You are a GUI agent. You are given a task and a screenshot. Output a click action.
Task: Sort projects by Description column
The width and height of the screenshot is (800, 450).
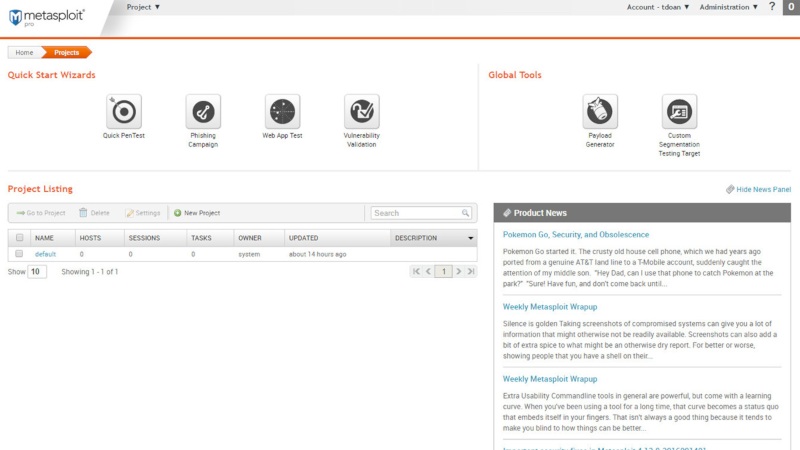416,238
